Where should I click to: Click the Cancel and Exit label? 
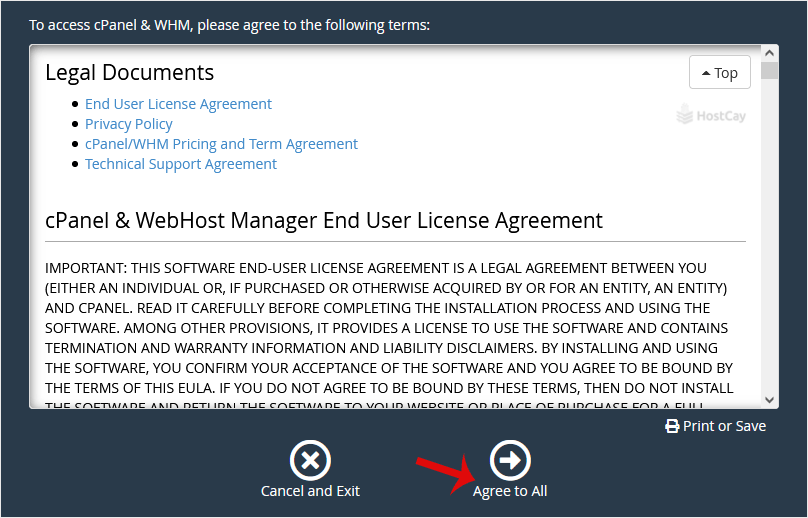[x=310, y=491]
